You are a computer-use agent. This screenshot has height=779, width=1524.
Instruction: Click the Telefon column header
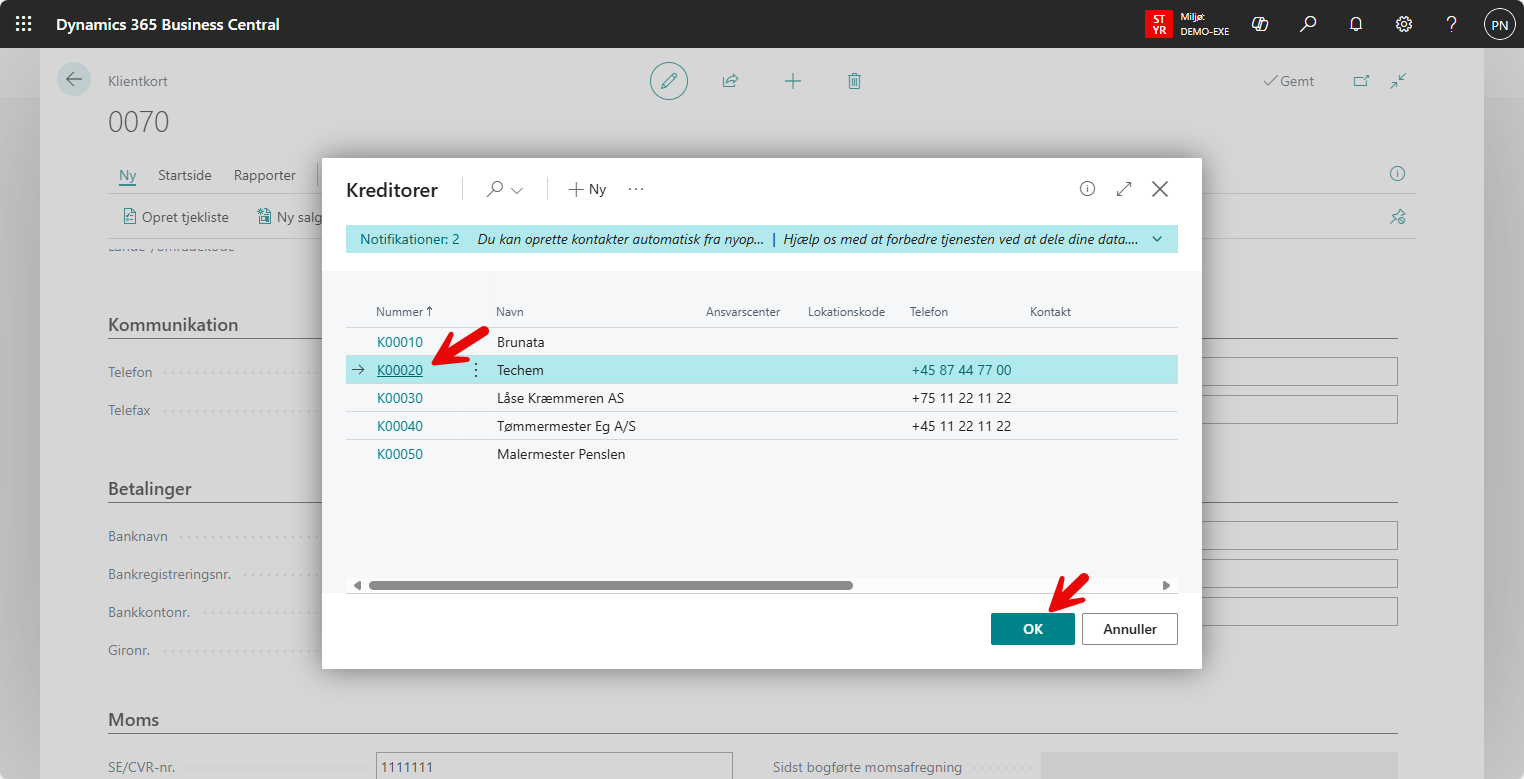point(929,312)
